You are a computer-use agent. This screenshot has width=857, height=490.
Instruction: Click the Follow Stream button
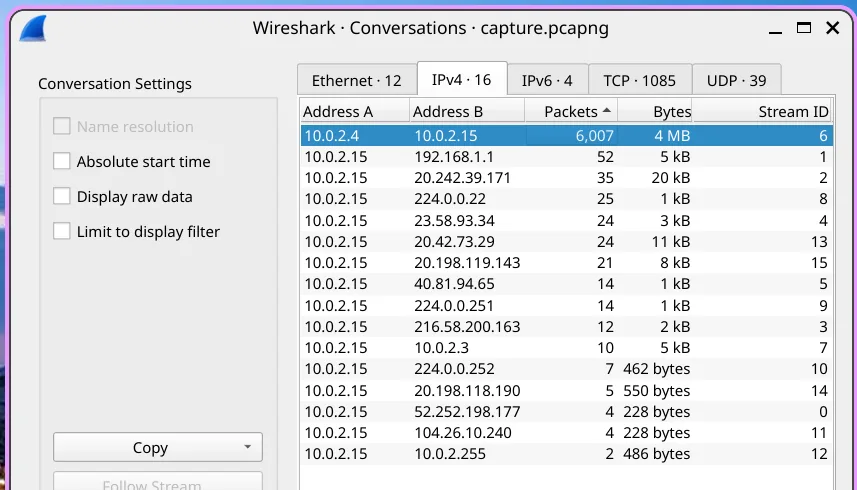(x=158, y=482)
